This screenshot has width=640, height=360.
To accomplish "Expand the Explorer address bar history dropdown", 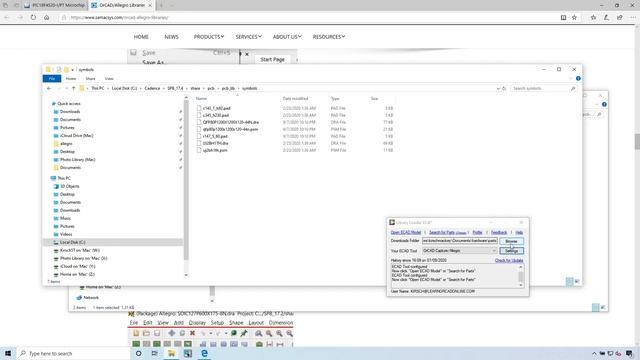I will coord(498,88).
